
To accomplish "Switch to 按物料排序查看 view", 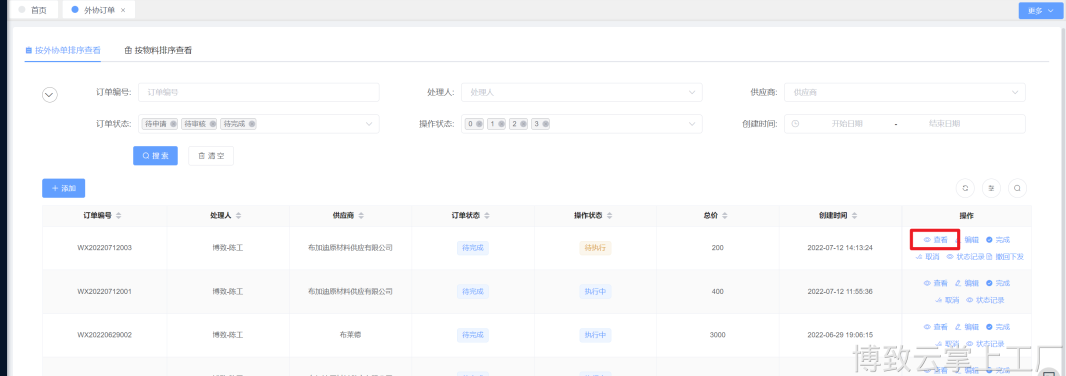I will [x=158, y=50].
